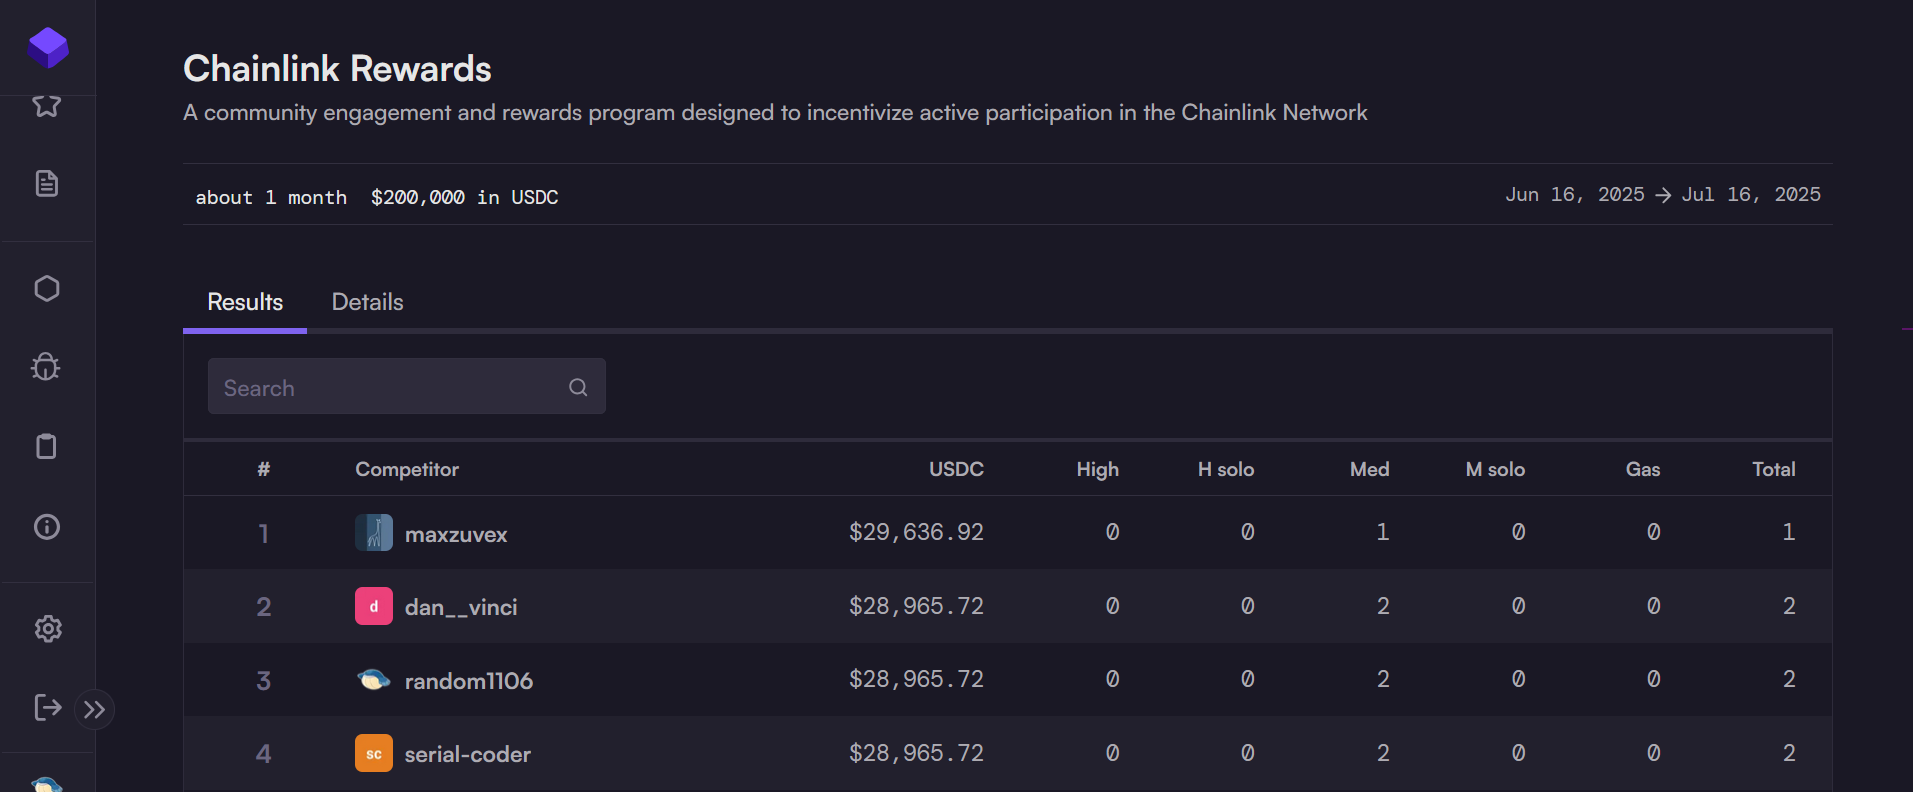Click the search magnifier icon

coord(578,387)
